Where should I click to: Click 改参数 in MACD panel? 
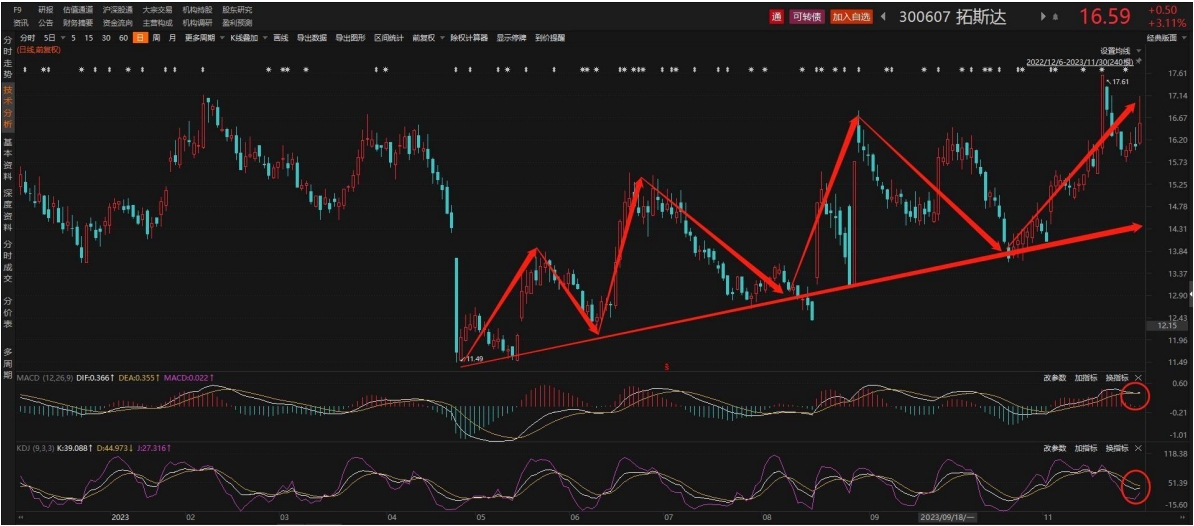(x=1055, y=377)
